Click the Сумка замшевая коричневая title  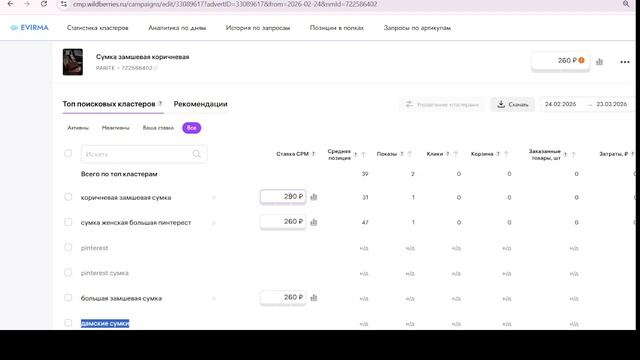point(142,57)
